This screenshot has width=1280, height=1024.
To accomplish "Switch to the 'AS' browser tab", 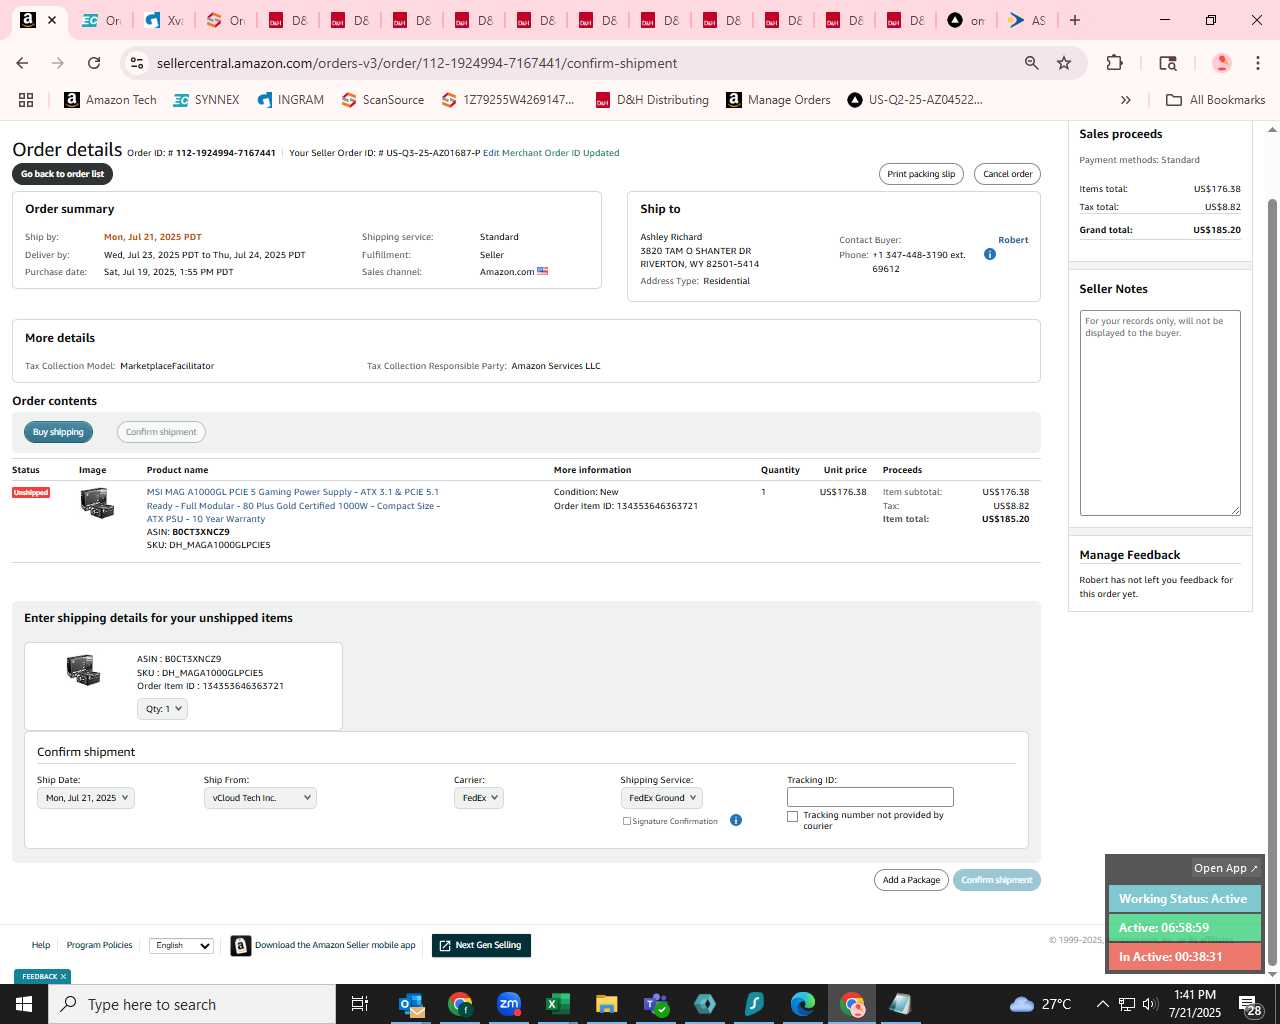I will pyautogui.click(x=1027, y=20).
